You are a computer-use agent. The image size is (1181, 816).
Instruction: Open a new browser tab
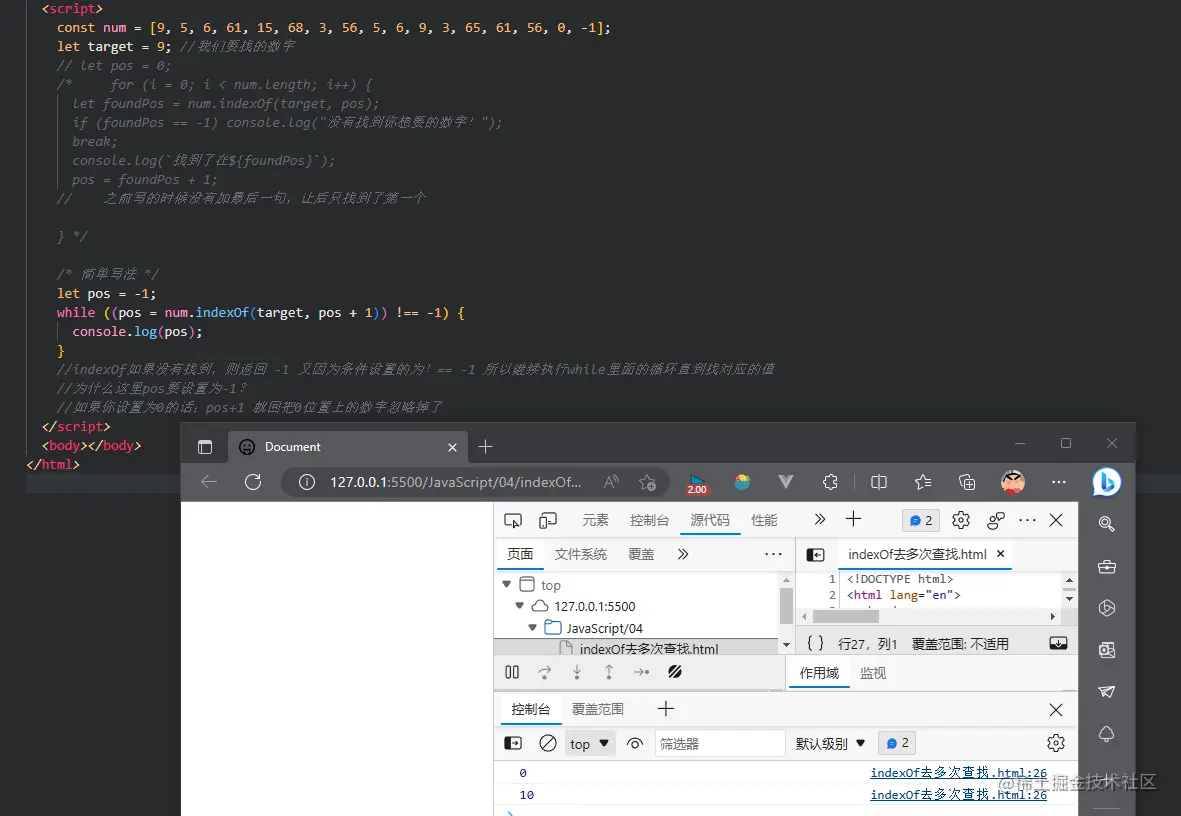pos(486,447)
